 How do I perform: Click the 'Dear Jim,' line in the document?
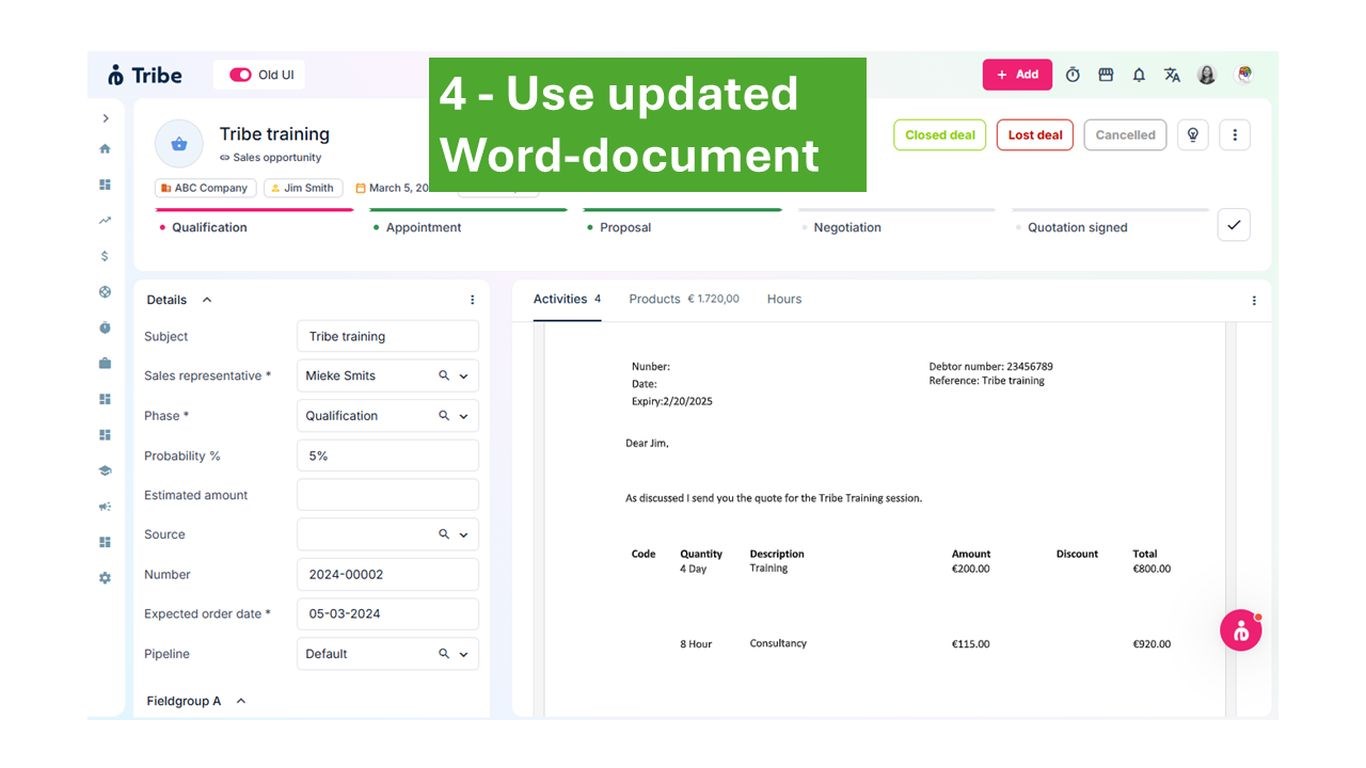pos(647,443)
